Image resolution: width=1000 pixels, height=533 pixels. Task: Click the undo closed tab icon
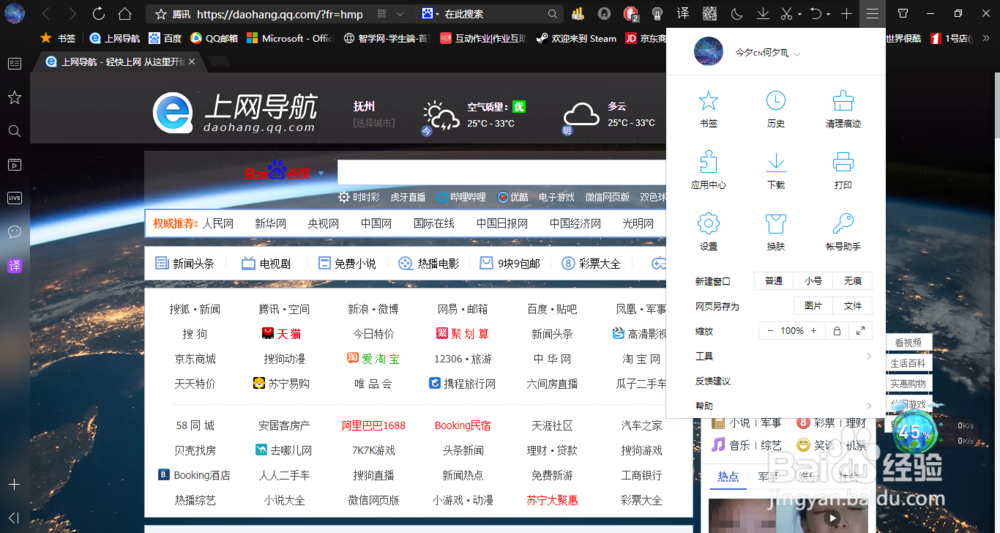coord(816,13)
